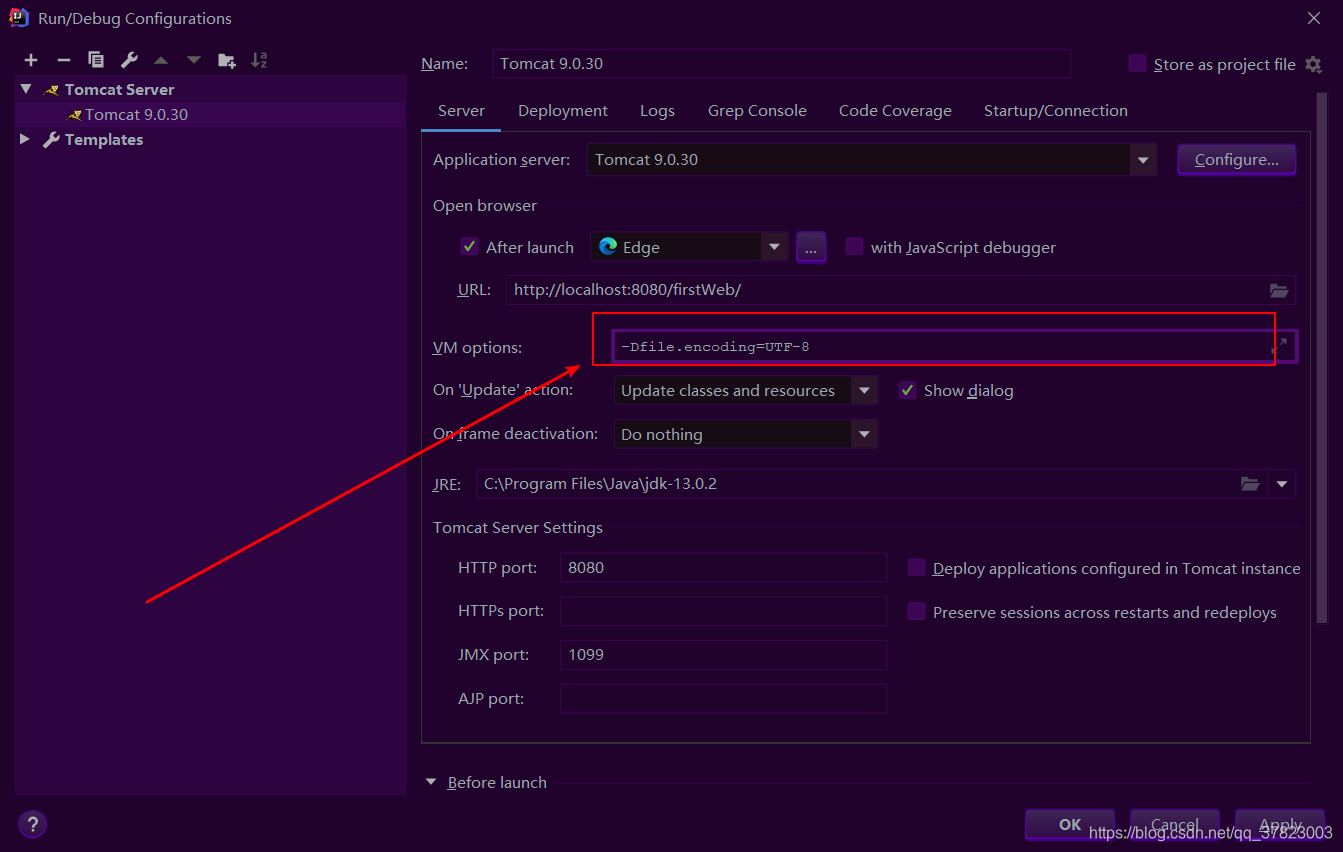1343x852 pixels.
Task: Collapse Before launch section
Action: point(431,782)
